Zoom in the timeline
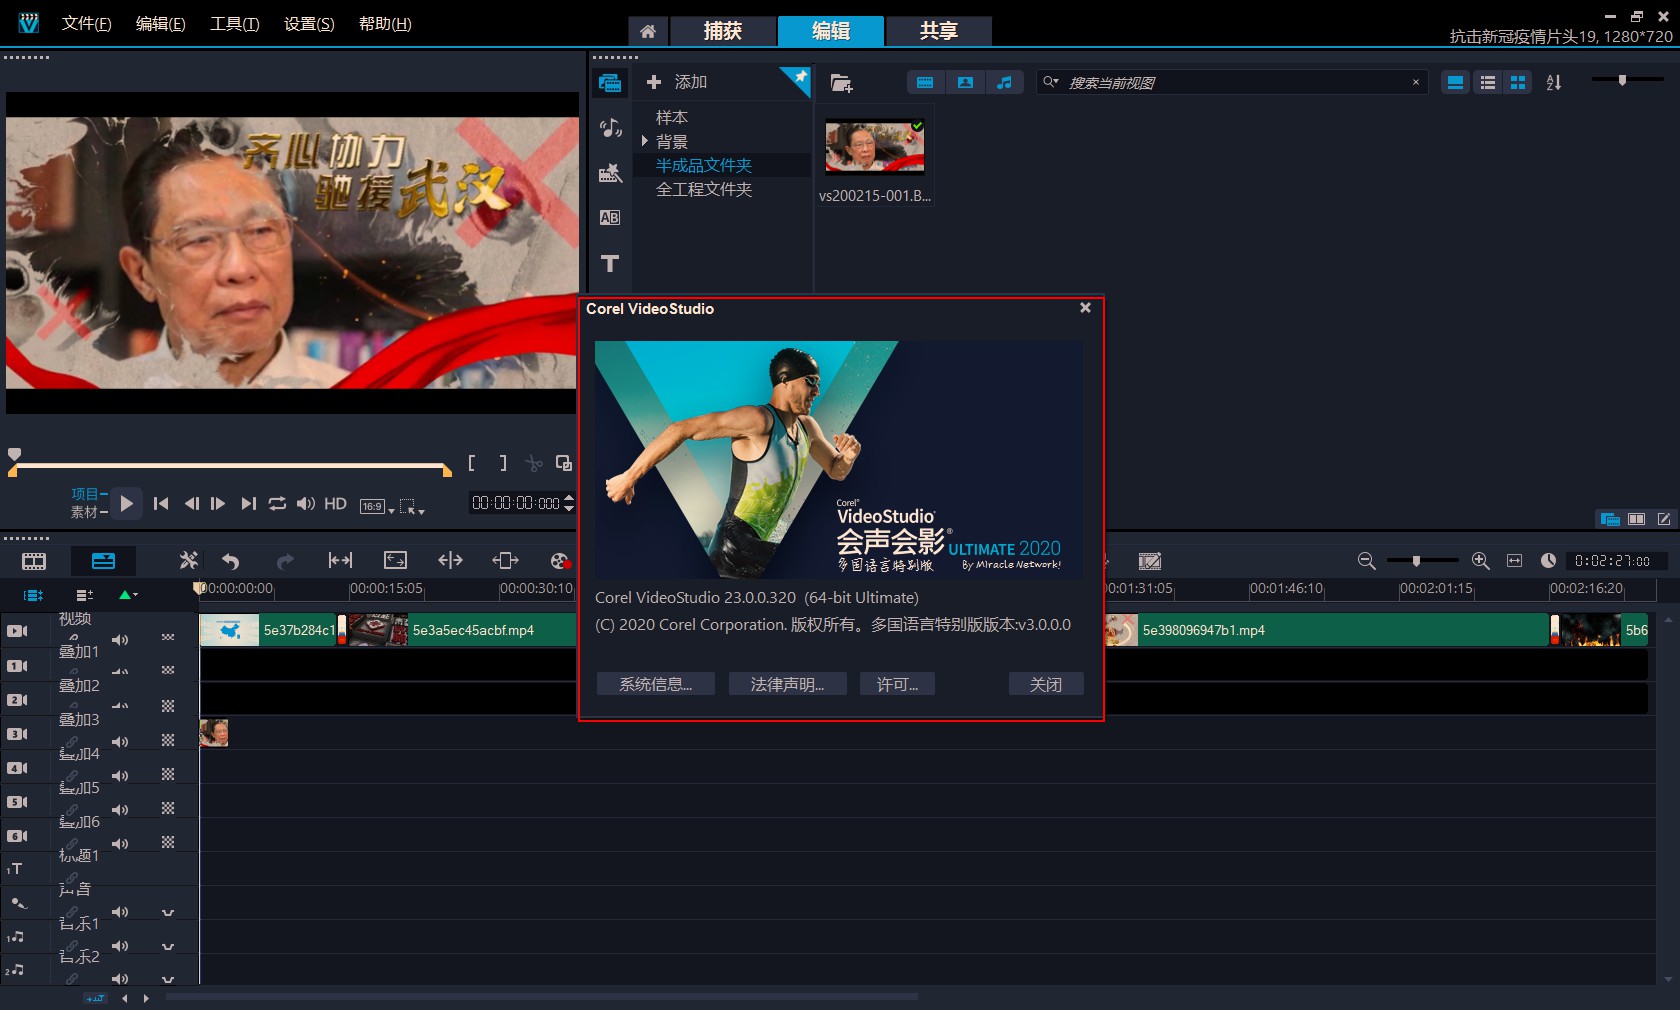 click(x=1481, y=561)
